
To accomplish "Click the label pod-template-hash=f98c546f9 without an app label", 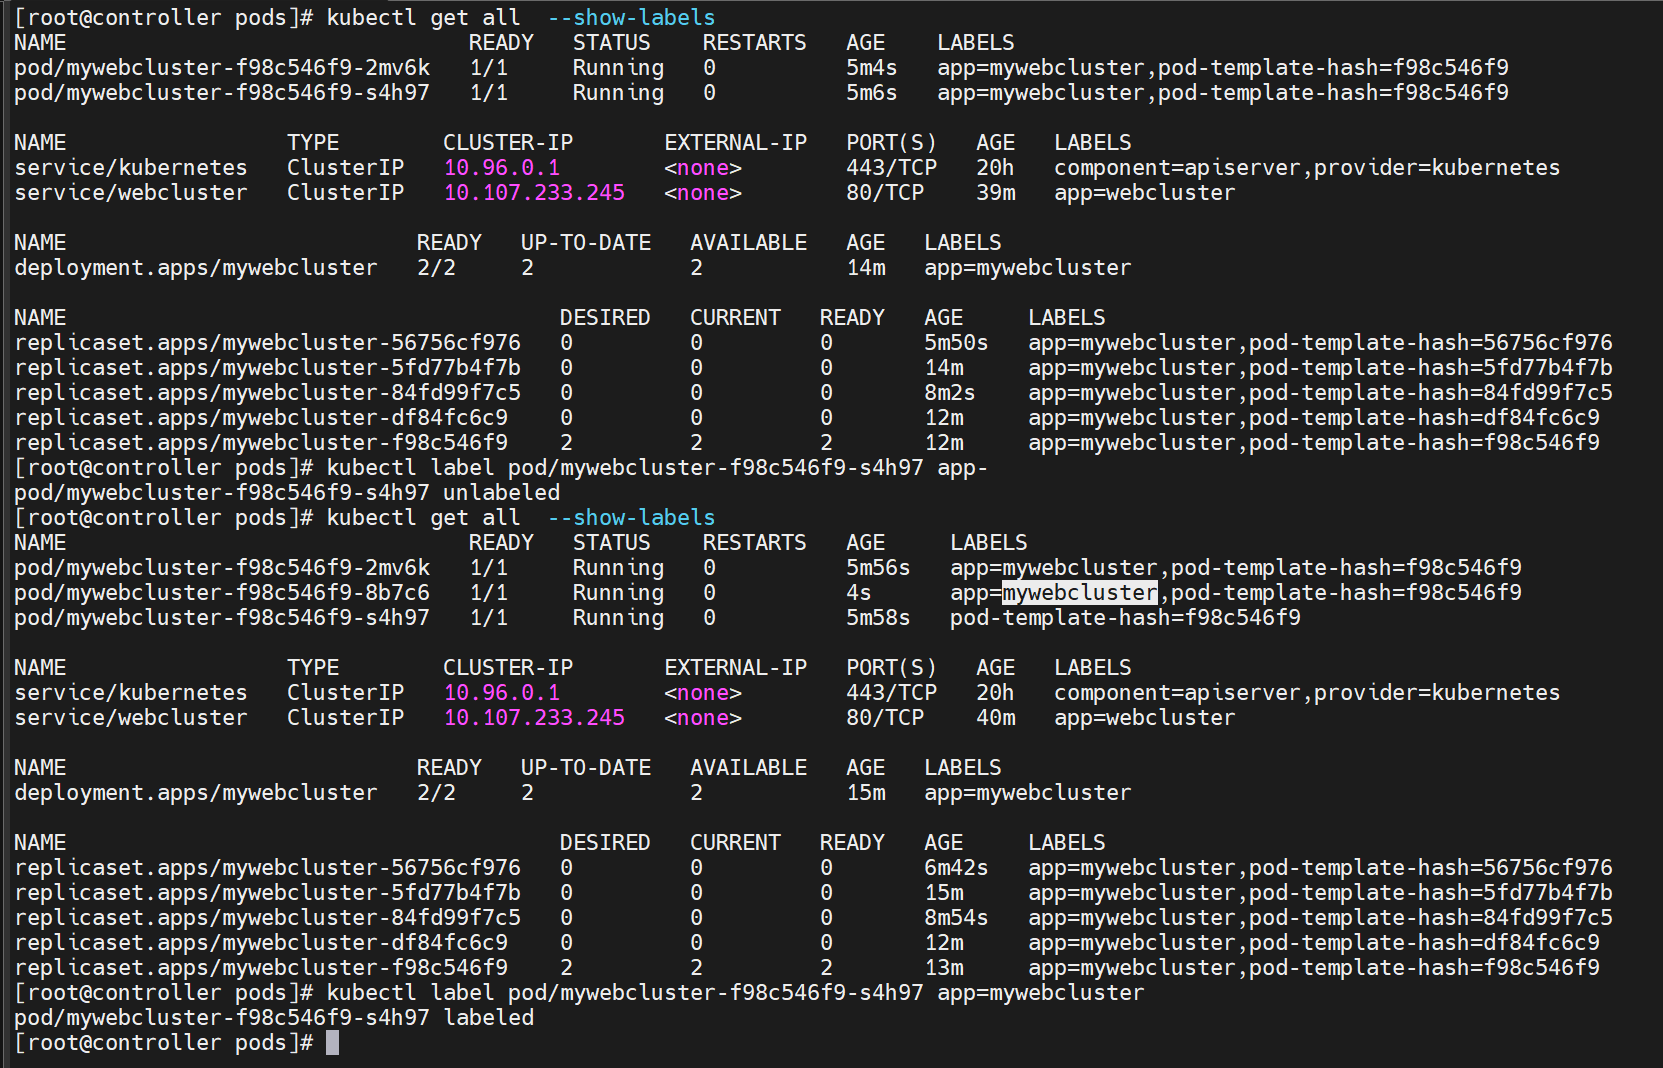I will coord(1126,618).
